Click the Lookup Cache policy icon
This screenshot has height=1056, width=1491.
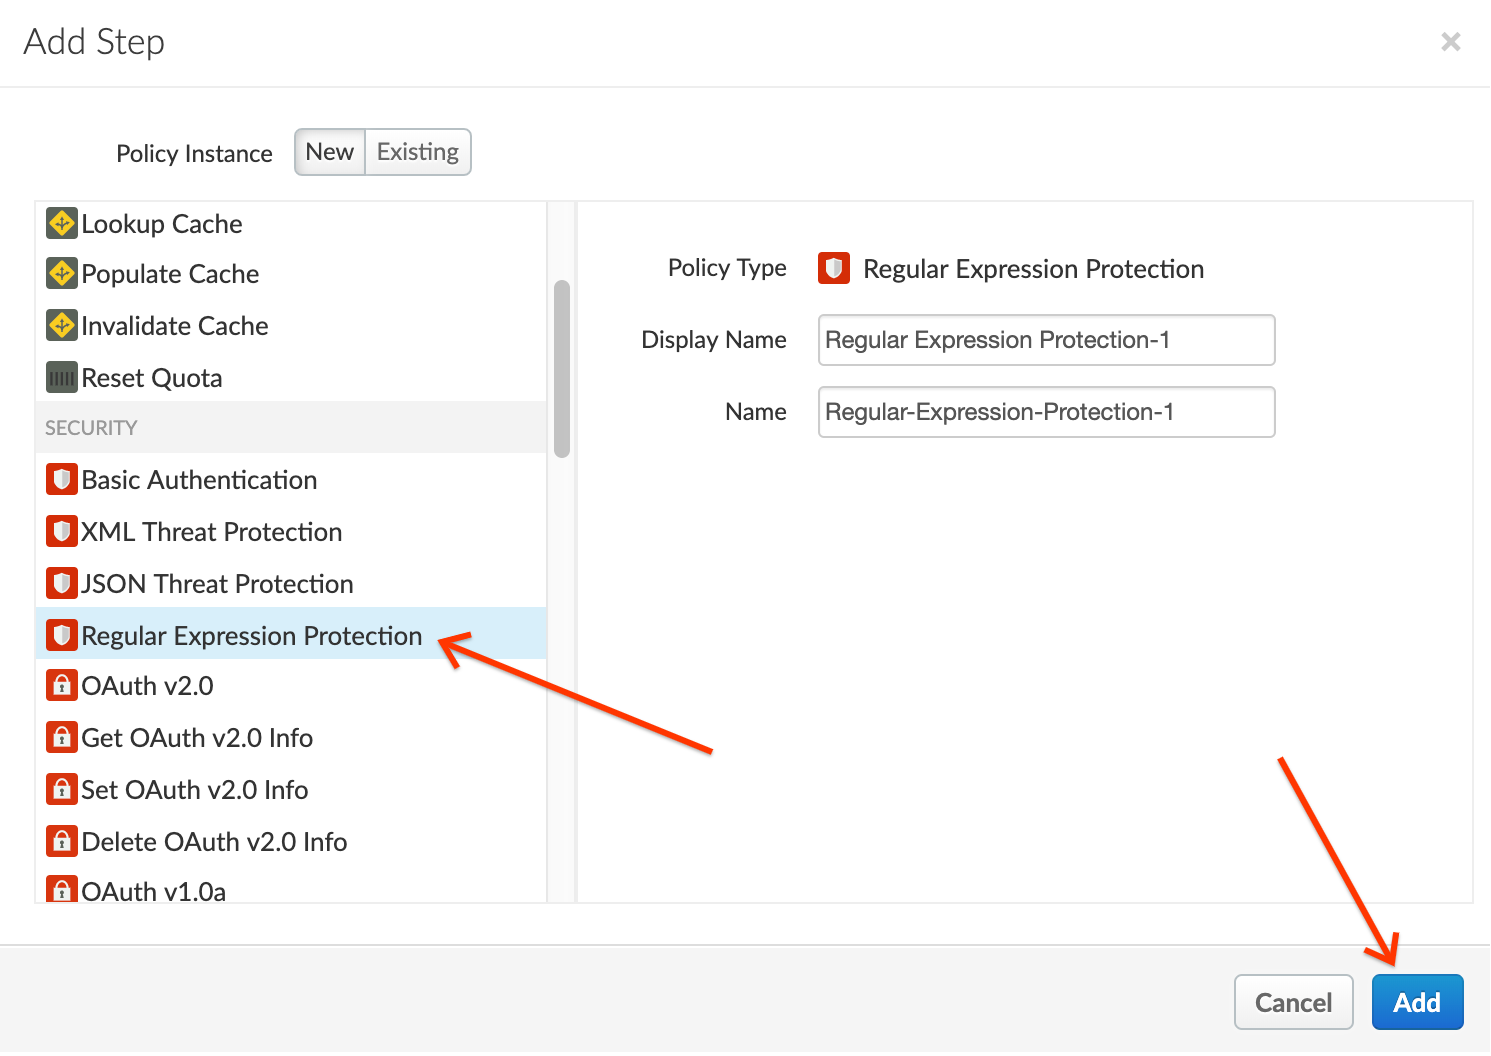click(x=62, y=223)
